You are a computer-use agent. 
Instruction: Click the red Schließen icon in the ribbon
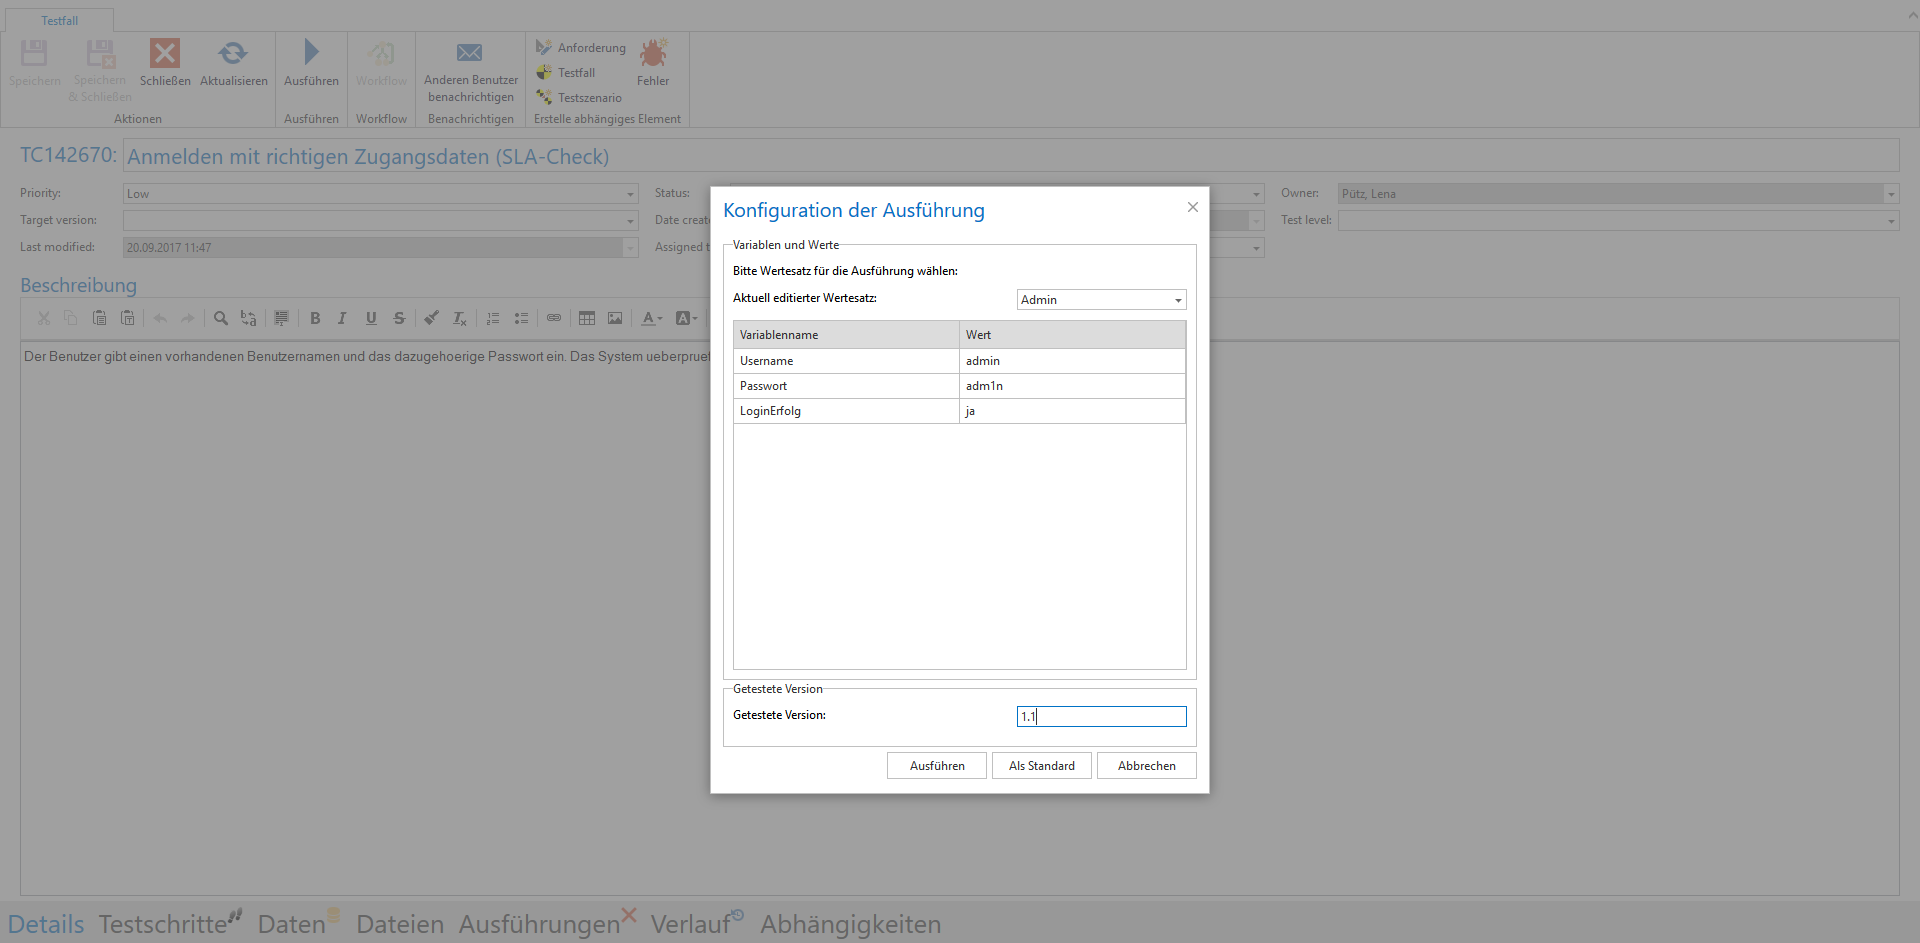pyautogui.click(x=165, y=53)
